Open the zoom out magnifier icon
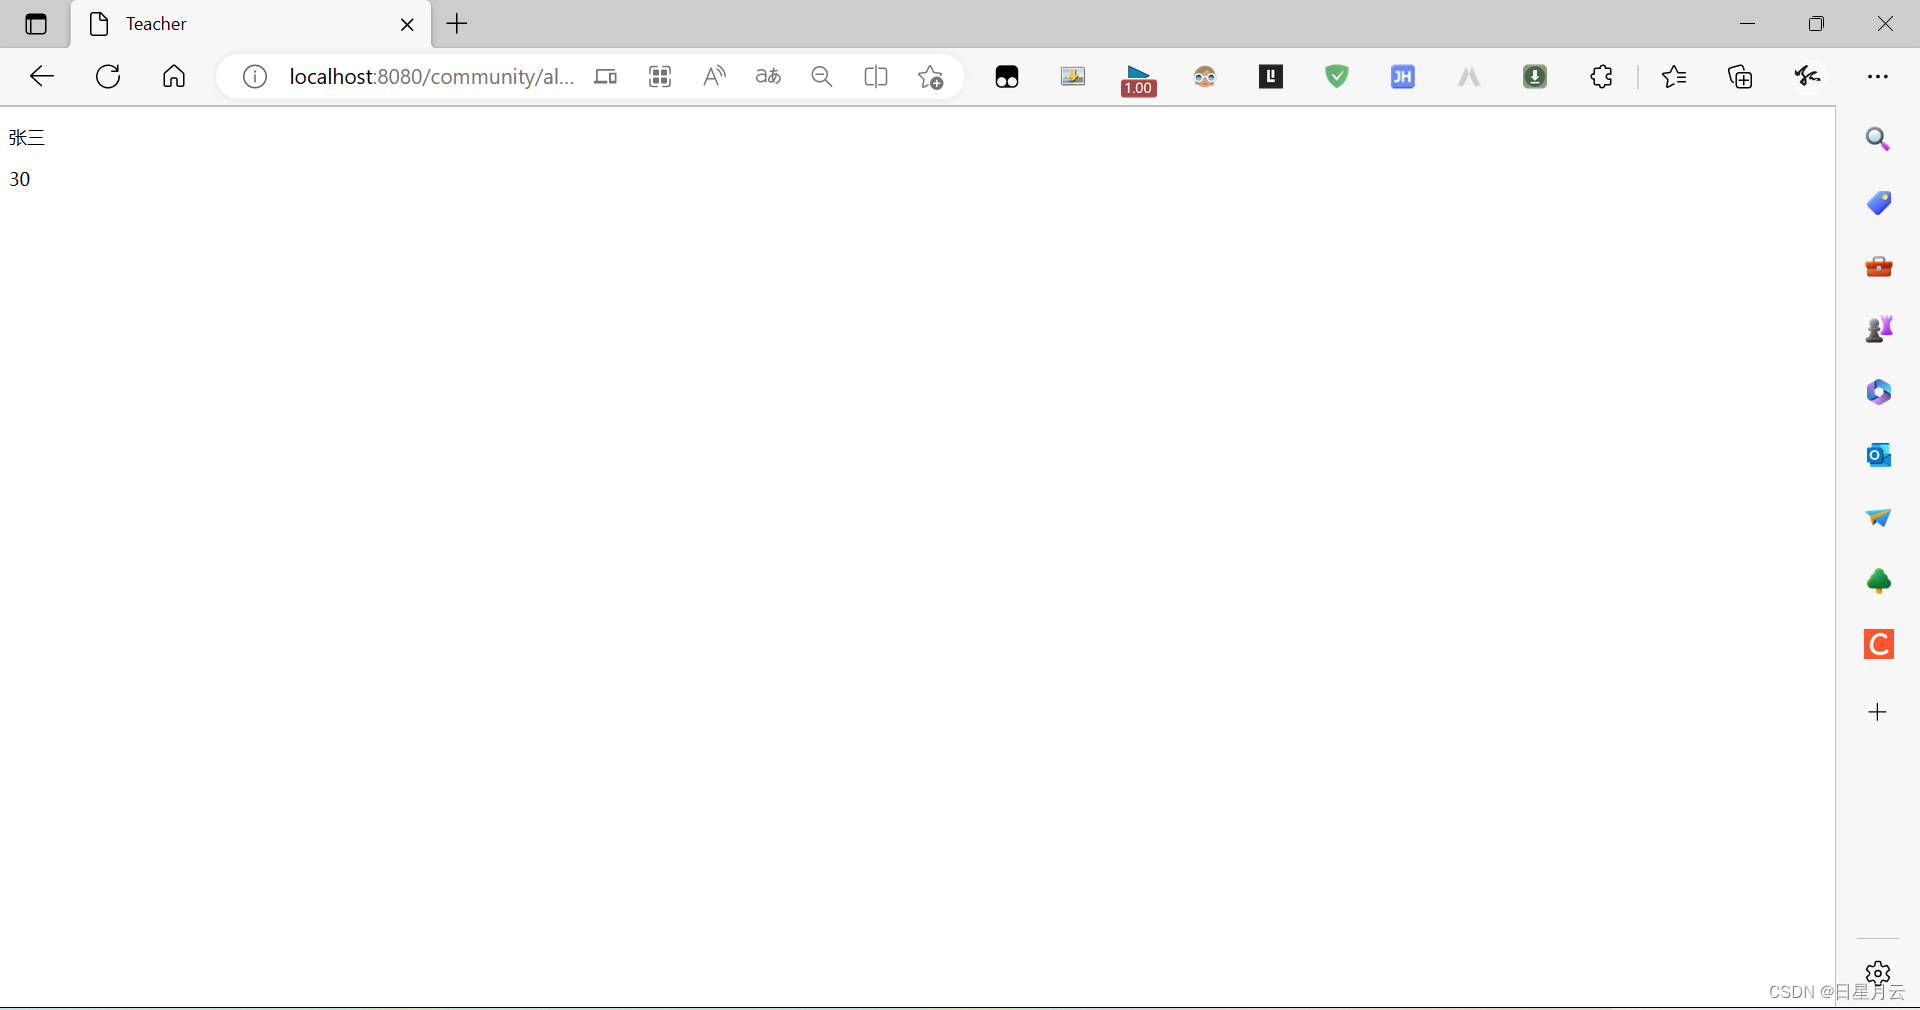The width and height of the screenshot is (1920, 1010). pos(822,77)
